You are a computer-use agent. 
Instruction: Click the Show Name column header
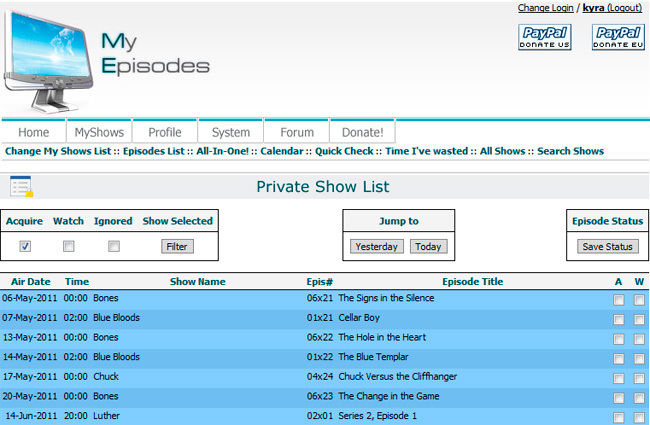198,282
